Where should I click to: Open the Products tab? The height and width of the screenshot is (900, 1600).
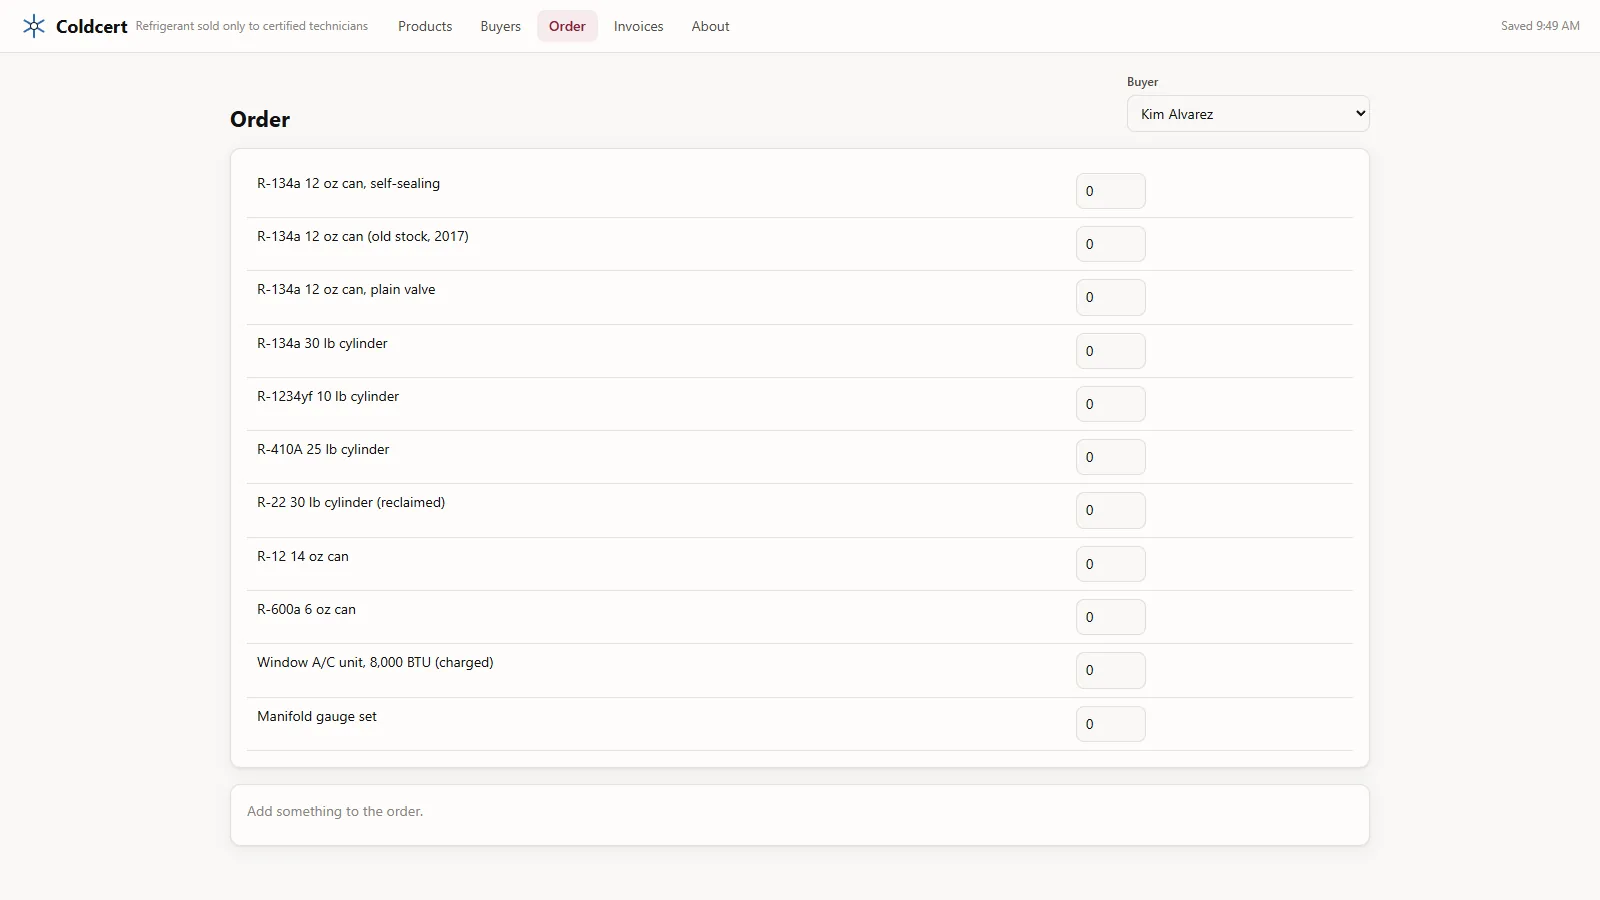[x=425, y=26]
